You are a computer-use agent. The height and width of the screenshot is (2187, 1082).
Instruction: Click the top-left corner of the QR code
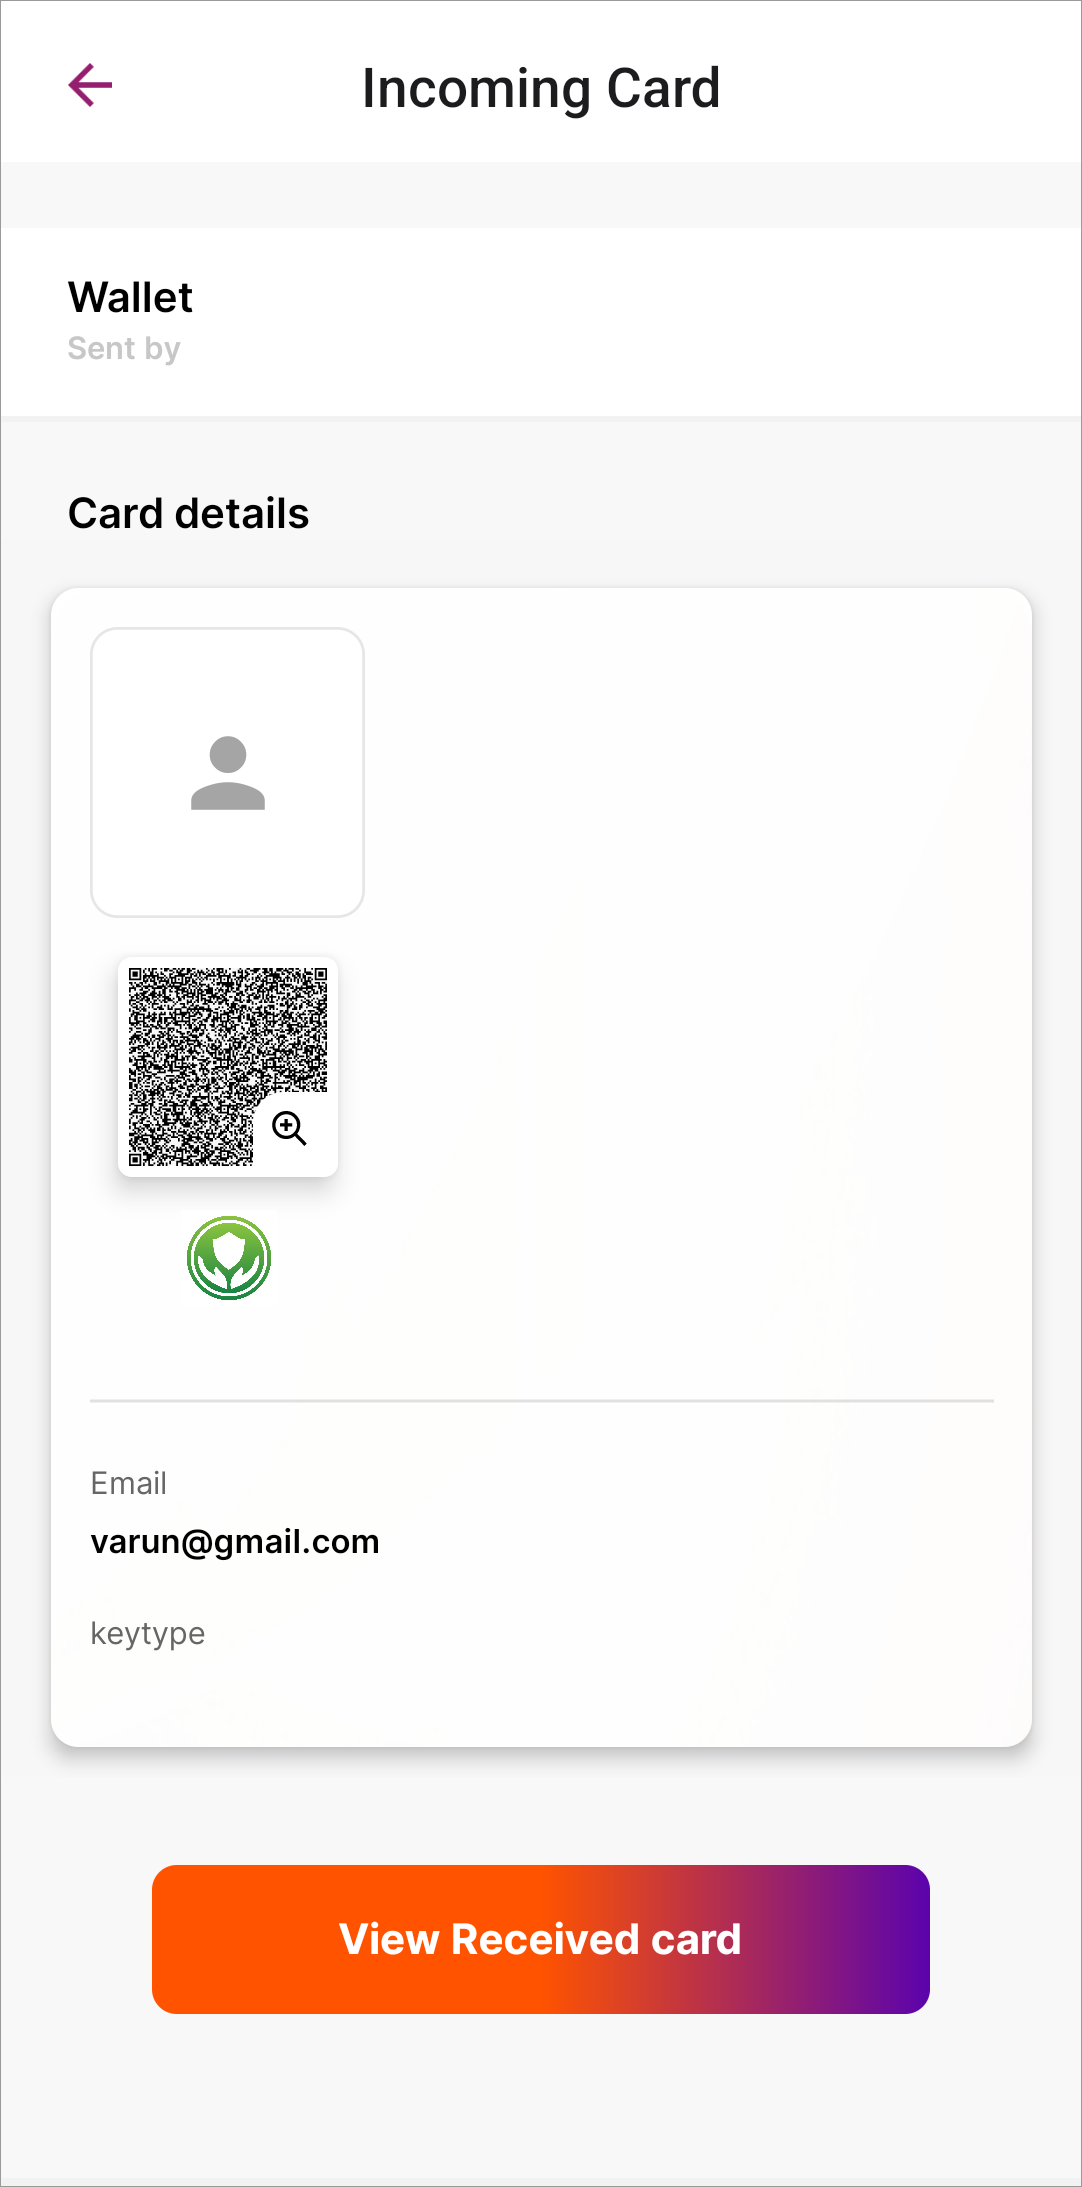click(x=139, y=977)
